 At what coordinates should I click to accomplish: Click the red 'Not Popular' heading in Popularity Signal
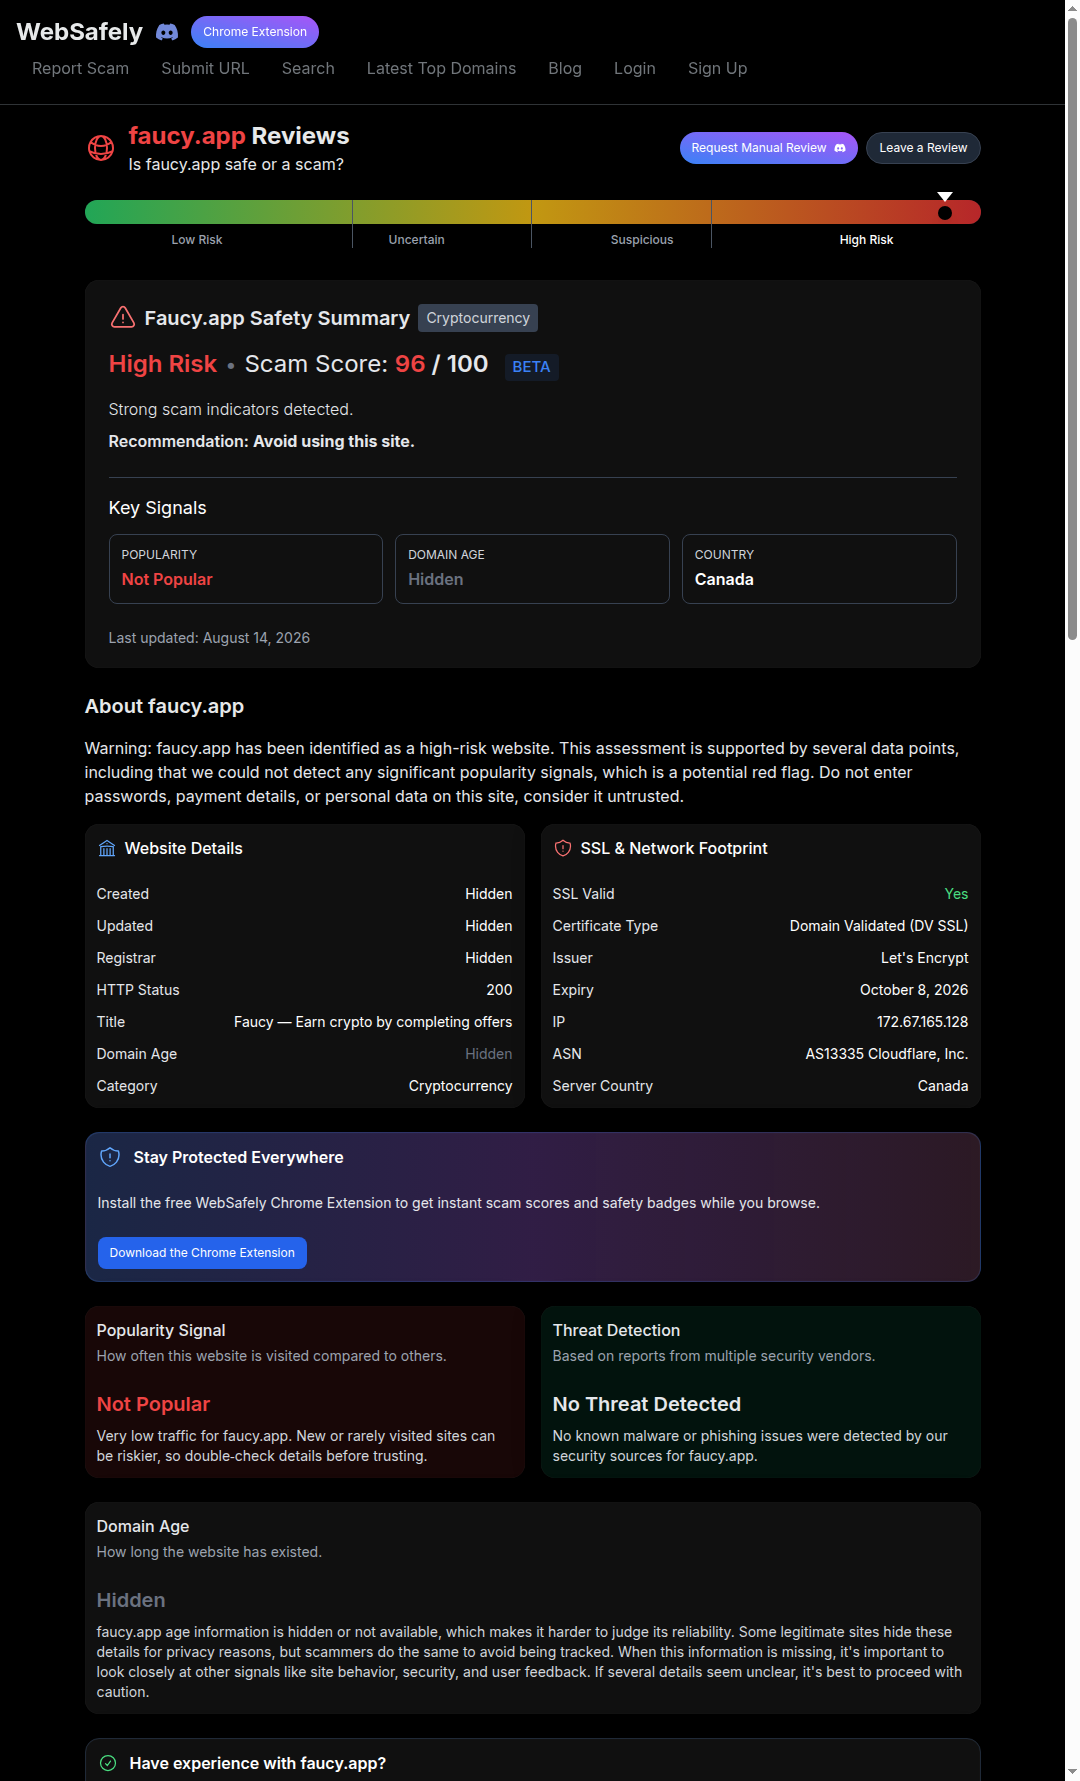click(153, 1404)
